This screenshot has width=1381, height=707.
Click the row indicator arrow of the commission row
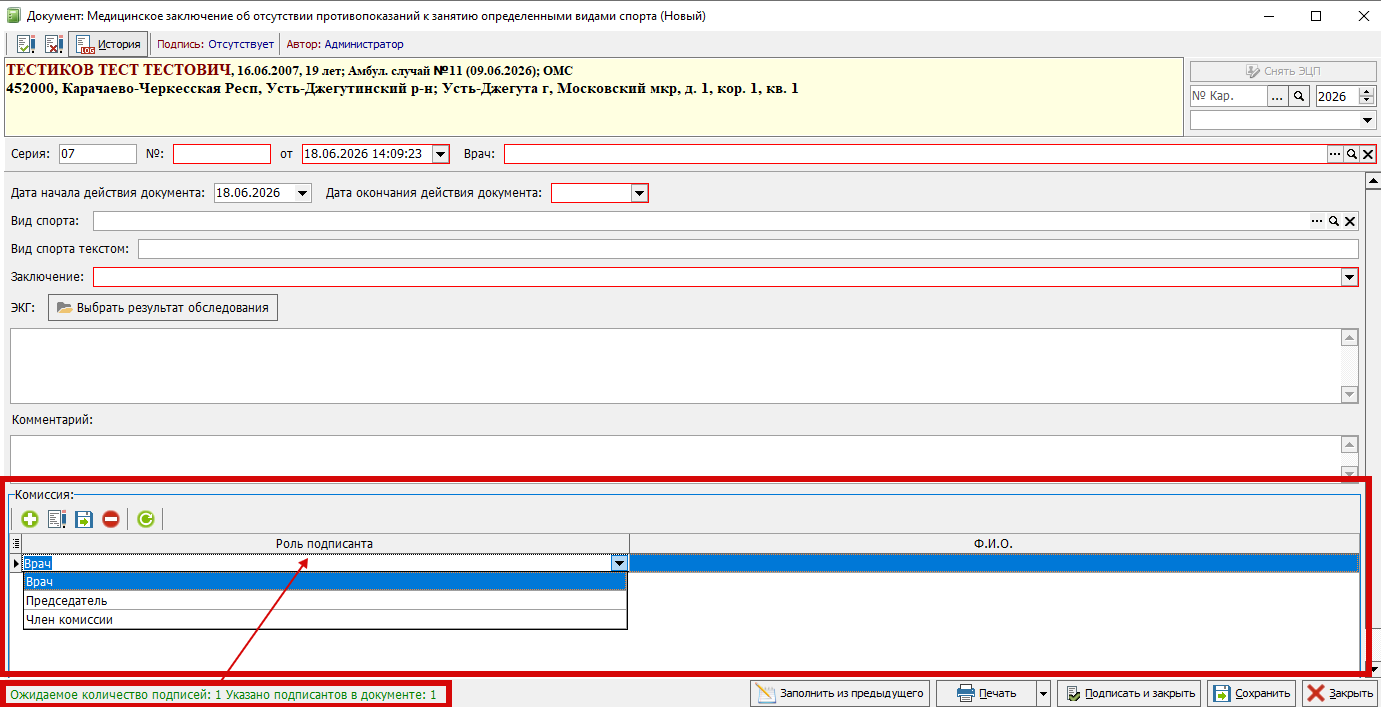pyautogui.click(x=15, y=563)
